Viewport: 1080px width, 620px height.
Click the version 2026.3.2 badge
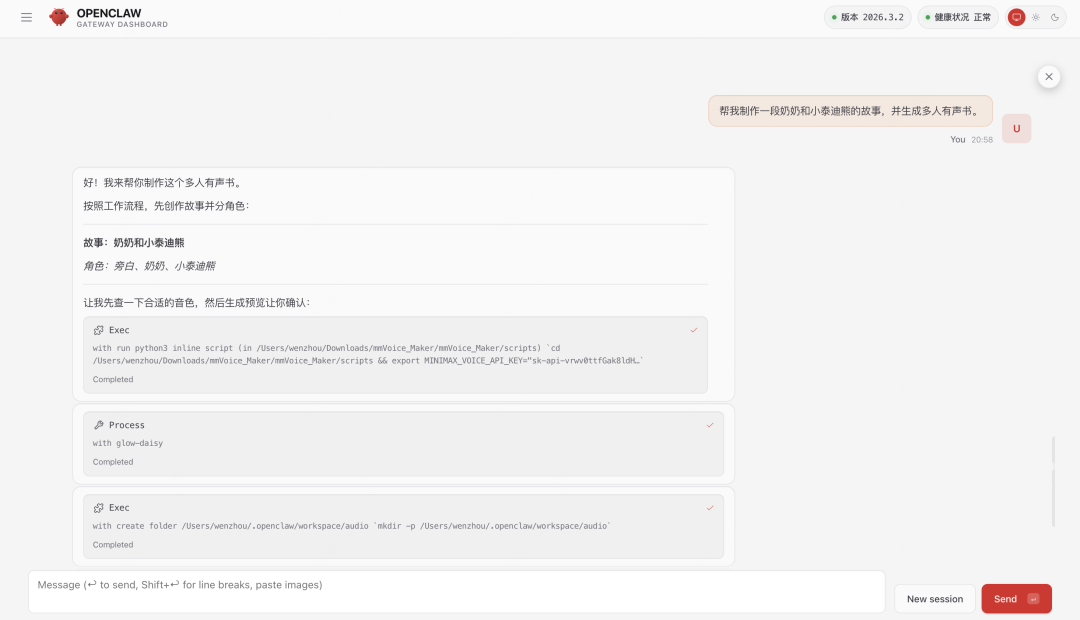(867, 17)
